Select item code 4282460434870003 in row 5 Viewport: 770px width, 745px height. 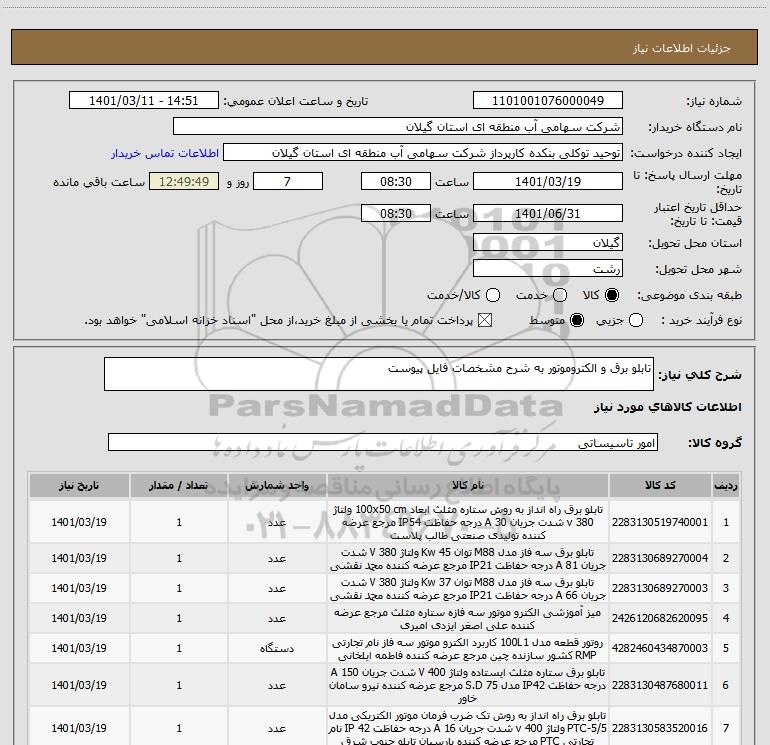coord(660,648)
